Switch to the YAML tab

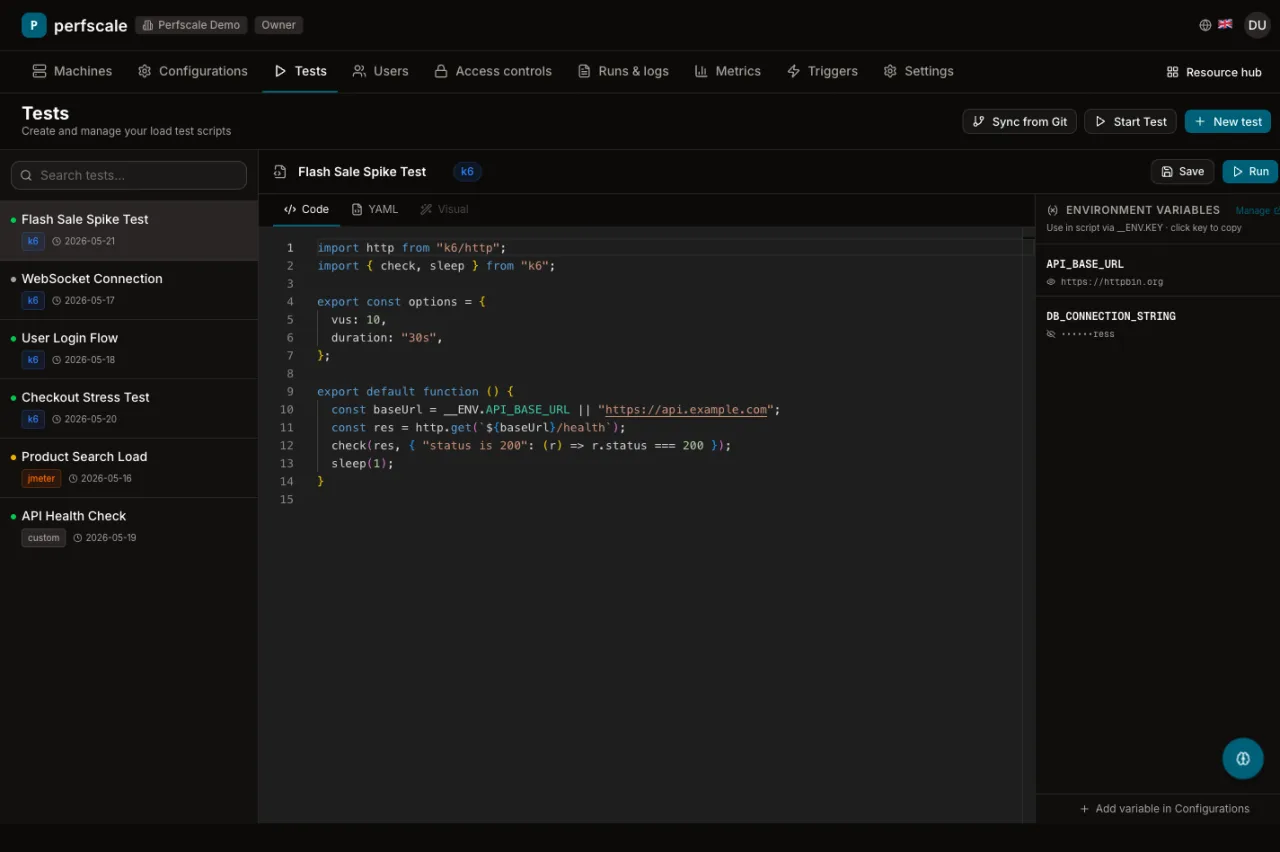coord(375,209)
